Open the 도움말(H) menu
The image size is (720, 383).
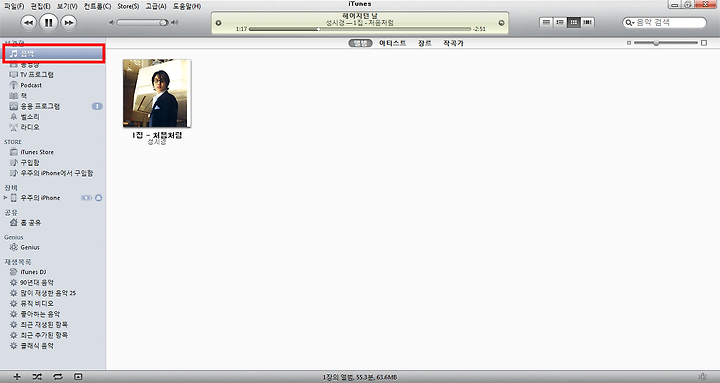(187, 6)
